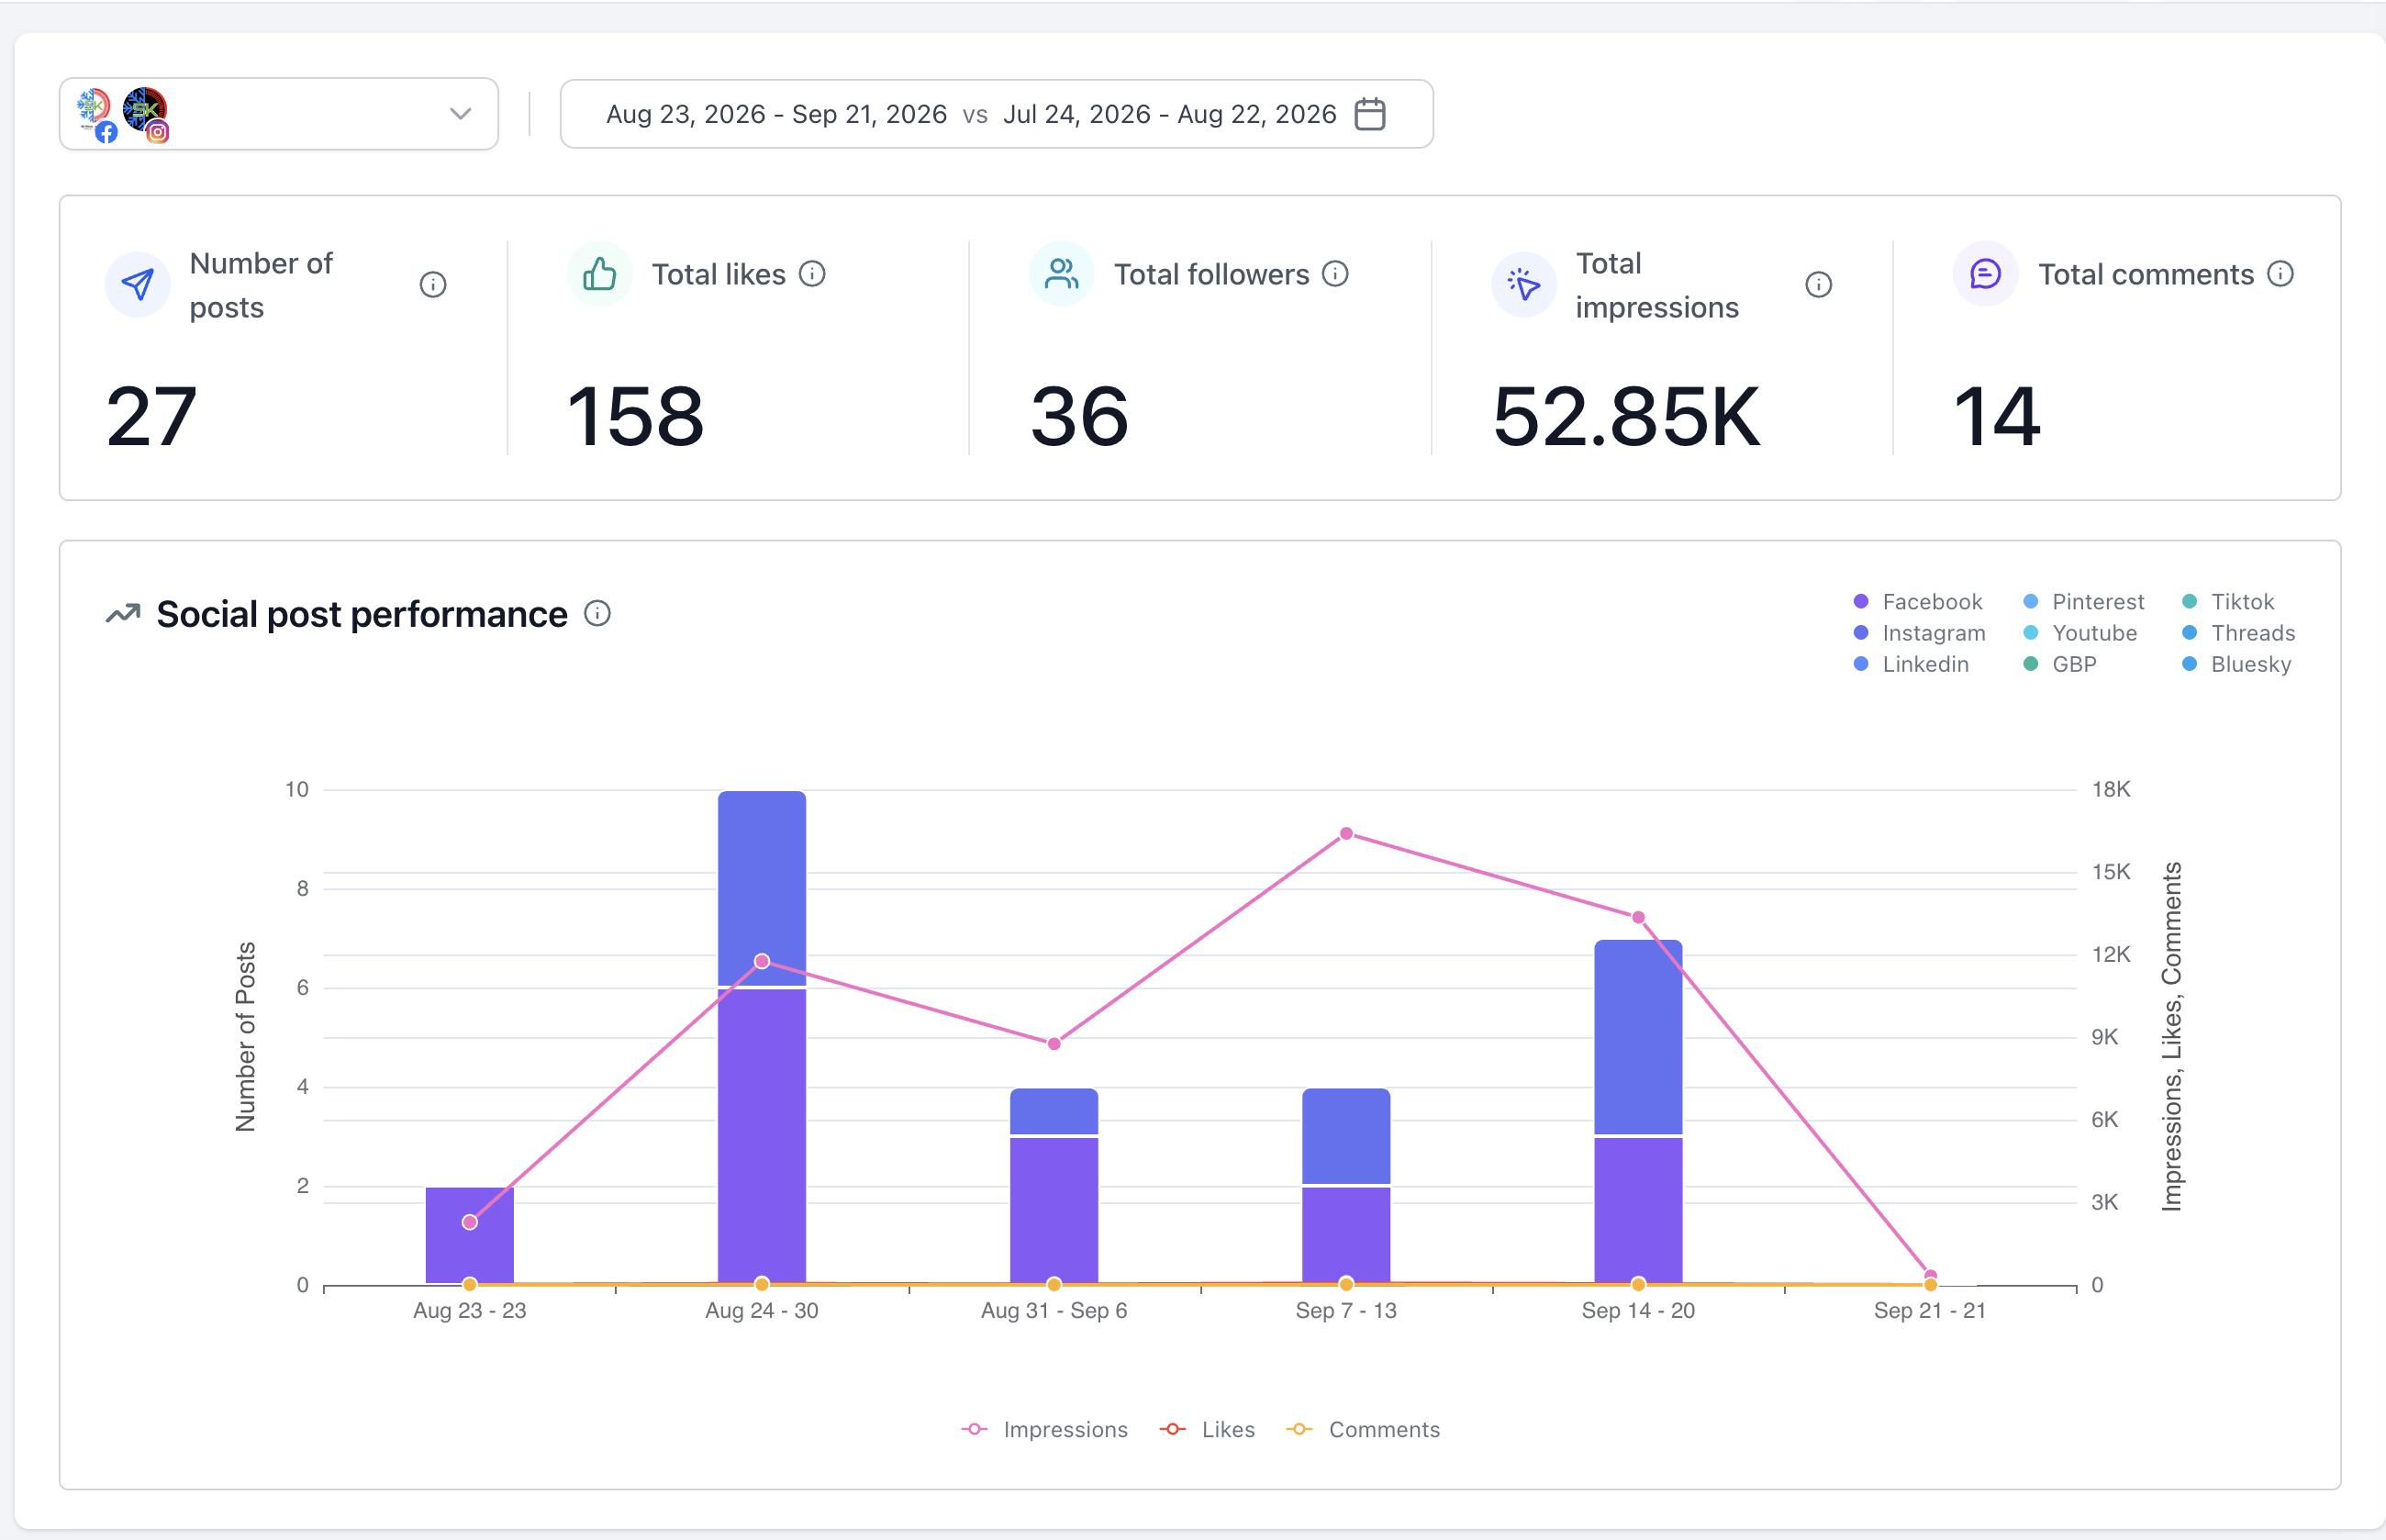Click info icon next to Number of posts
The height and width of the screenshot is (1540, 2386).
(x=433, y=285)
